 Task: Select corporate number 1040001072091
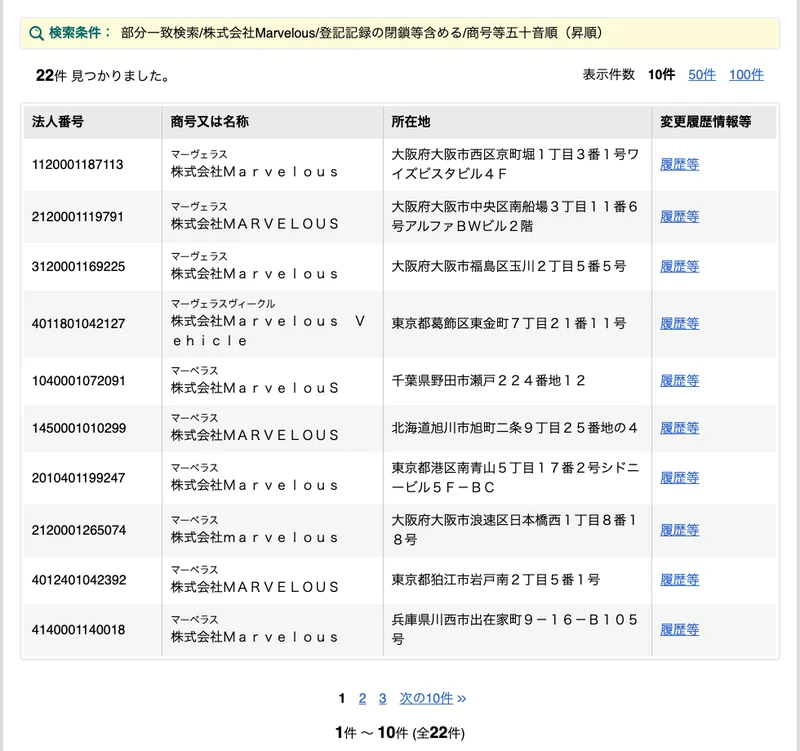coord(78,381)
